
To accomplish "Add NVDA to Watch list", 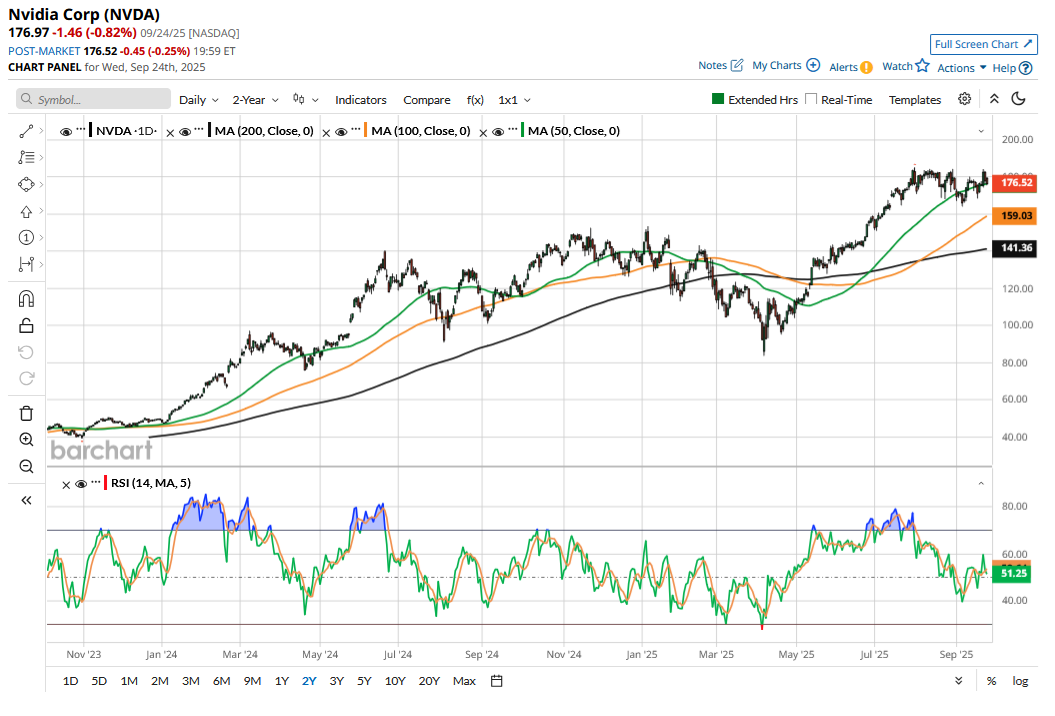I will click(906, 66).
